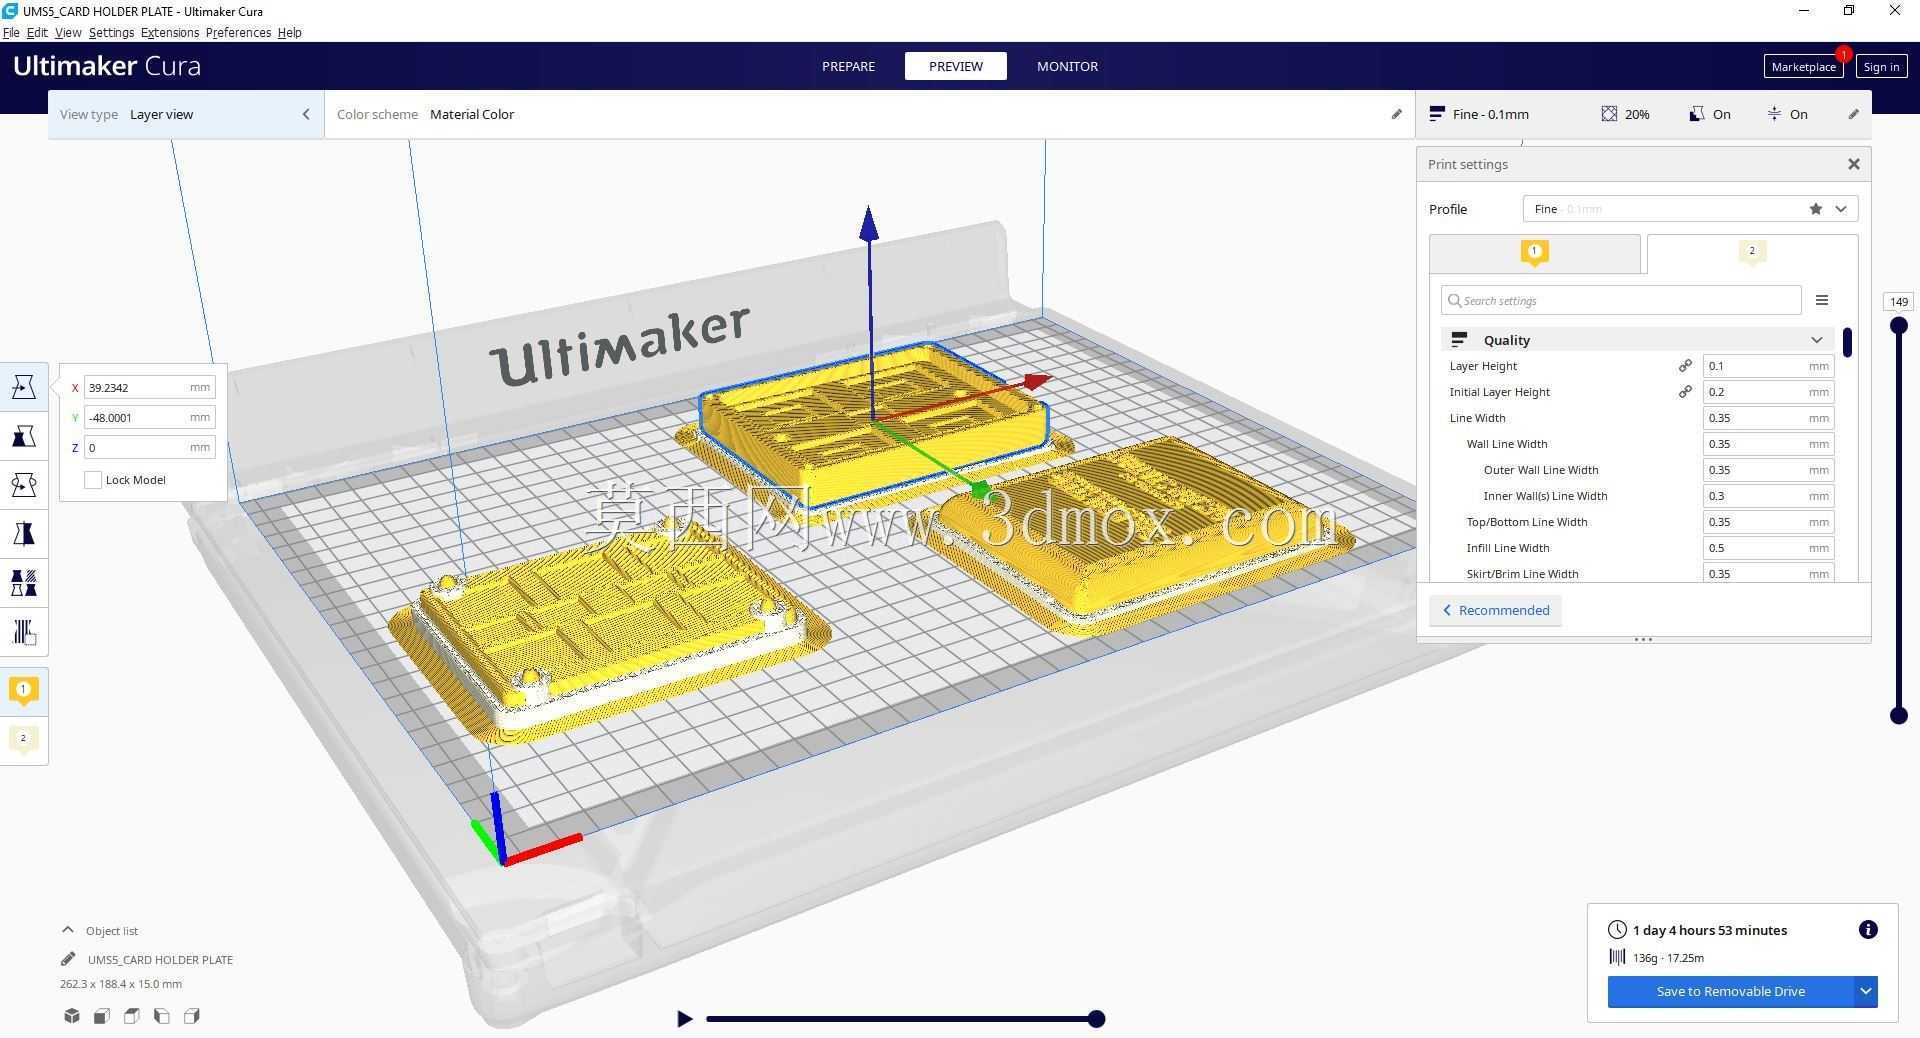Click the support On indicator

coord(1710,114)
